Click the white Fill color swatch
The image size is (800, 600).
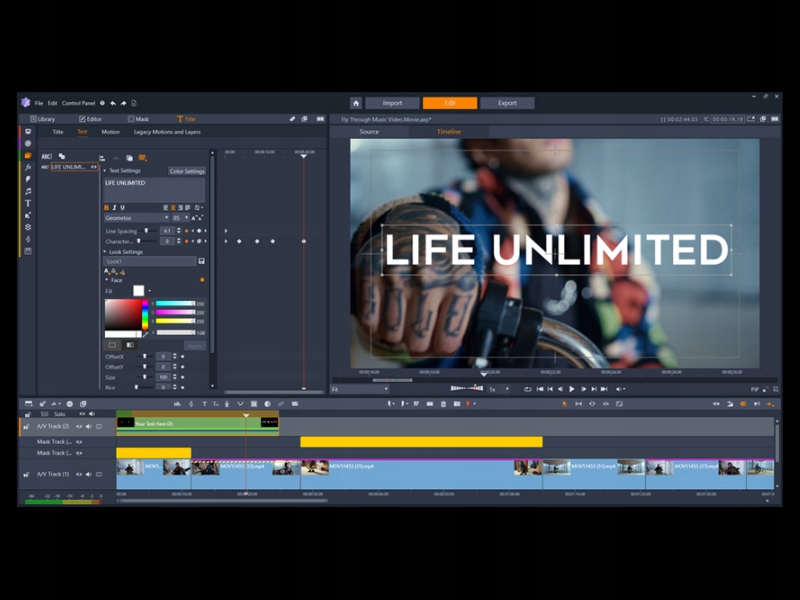pos(139,291)
